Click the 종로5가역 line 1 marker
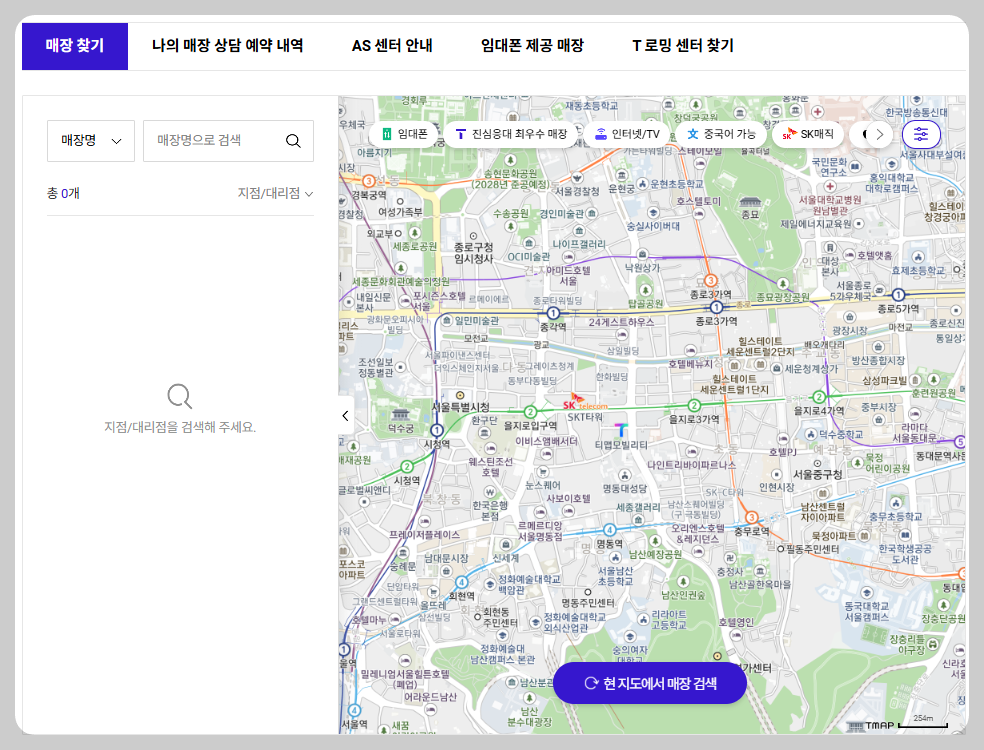The image size is (984, 750). pyautogui.click(x=898, y=294)
